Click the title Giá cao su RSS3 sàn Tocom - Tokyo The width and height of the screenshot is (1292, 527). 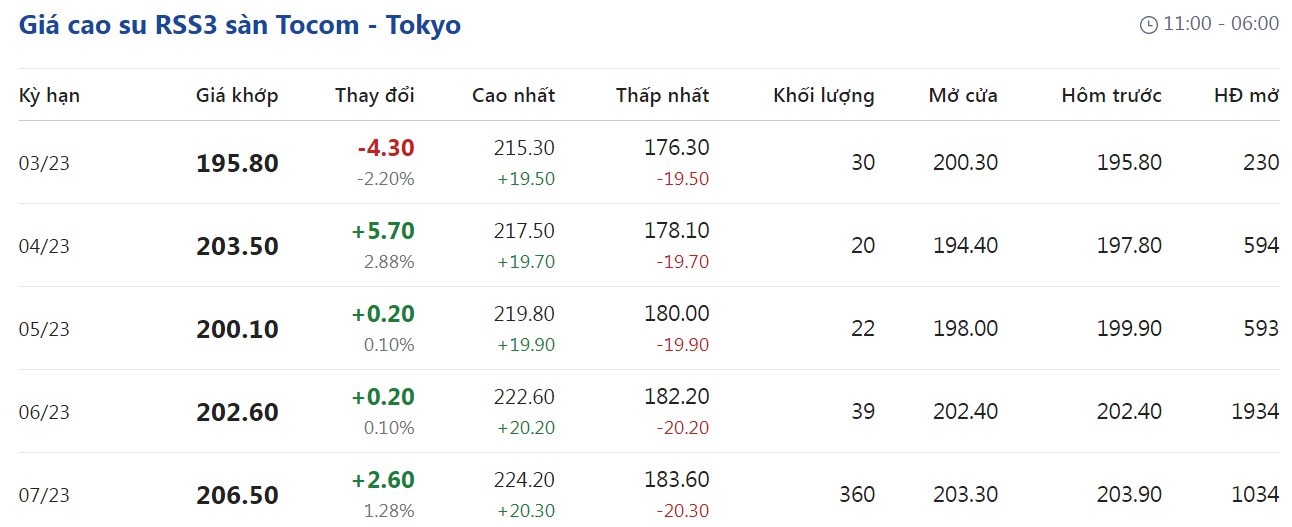pos(240,25)
